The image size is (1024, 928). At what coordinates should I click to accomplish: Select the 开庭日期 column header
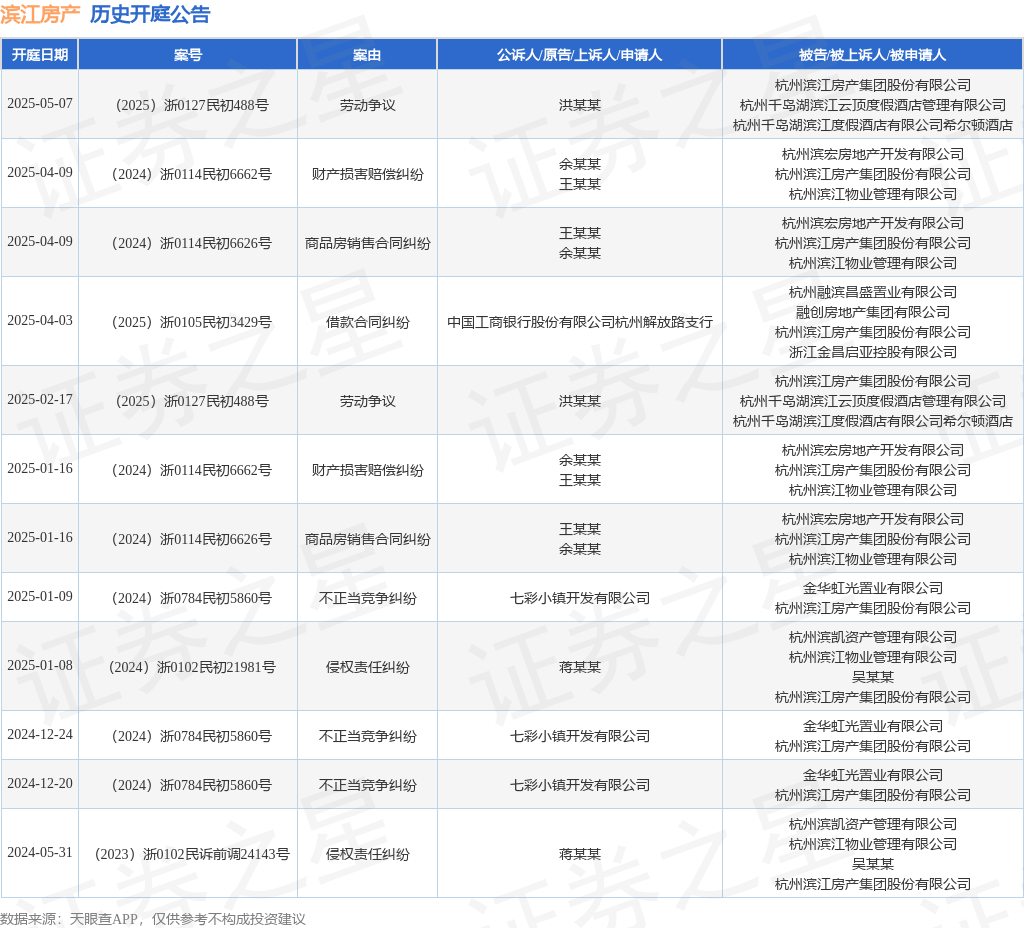[40, 55]
